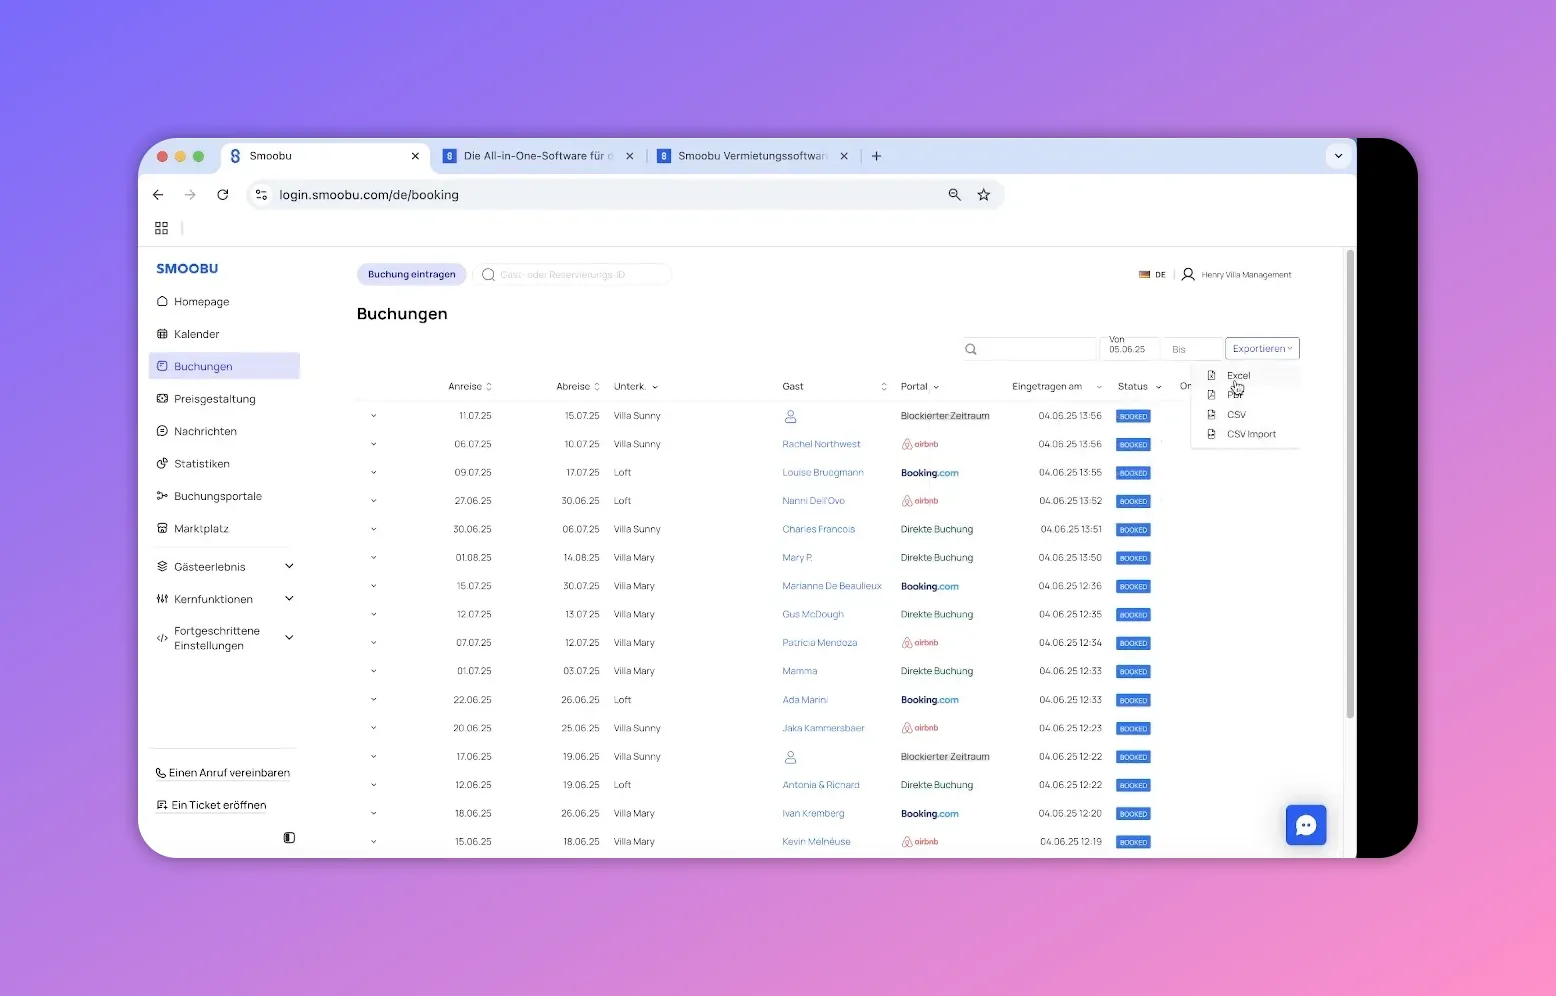Open Nachrichten in the sidebar
The height and width of the screenshot is (996, 1556).
pos(205,430)
